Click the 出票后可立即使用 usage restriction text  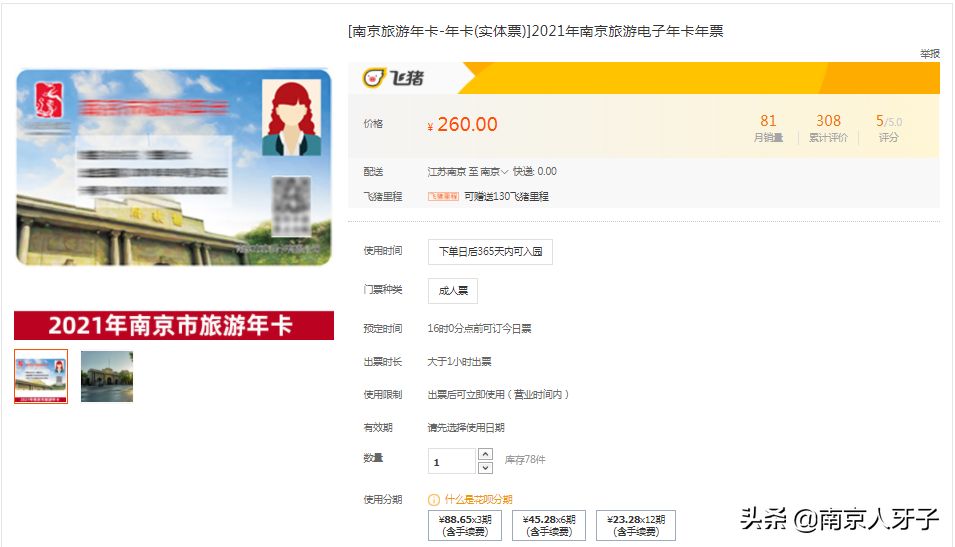tap(498, 395)
